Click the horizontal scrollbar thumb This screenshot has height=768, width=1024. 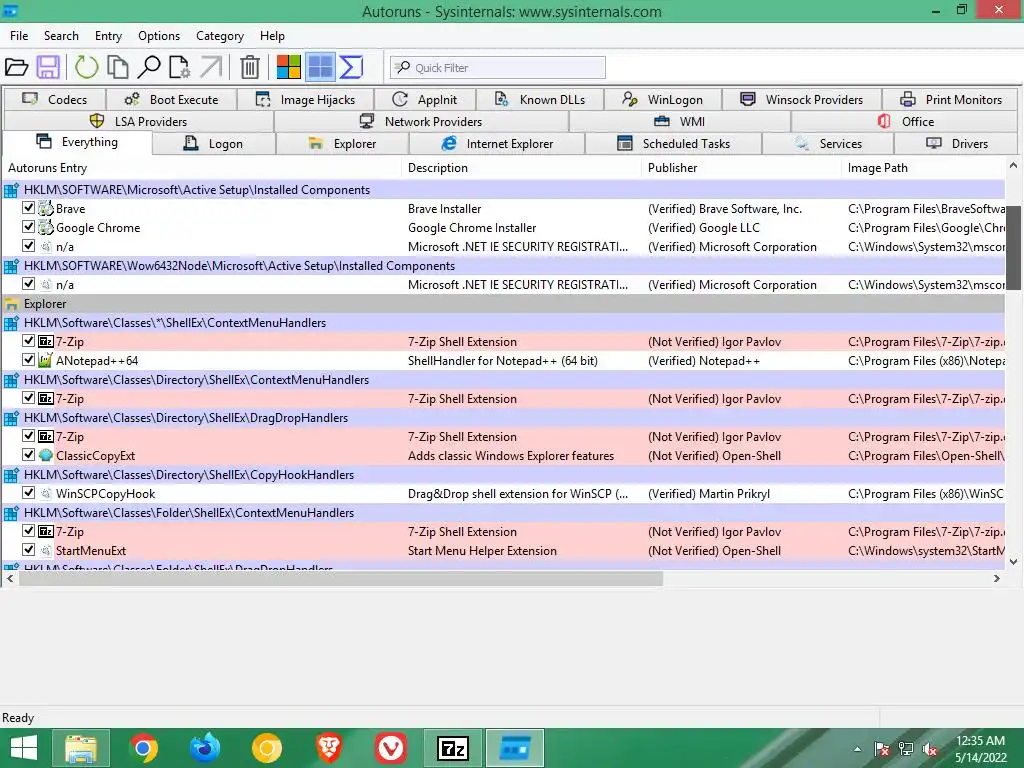[341, 579]
